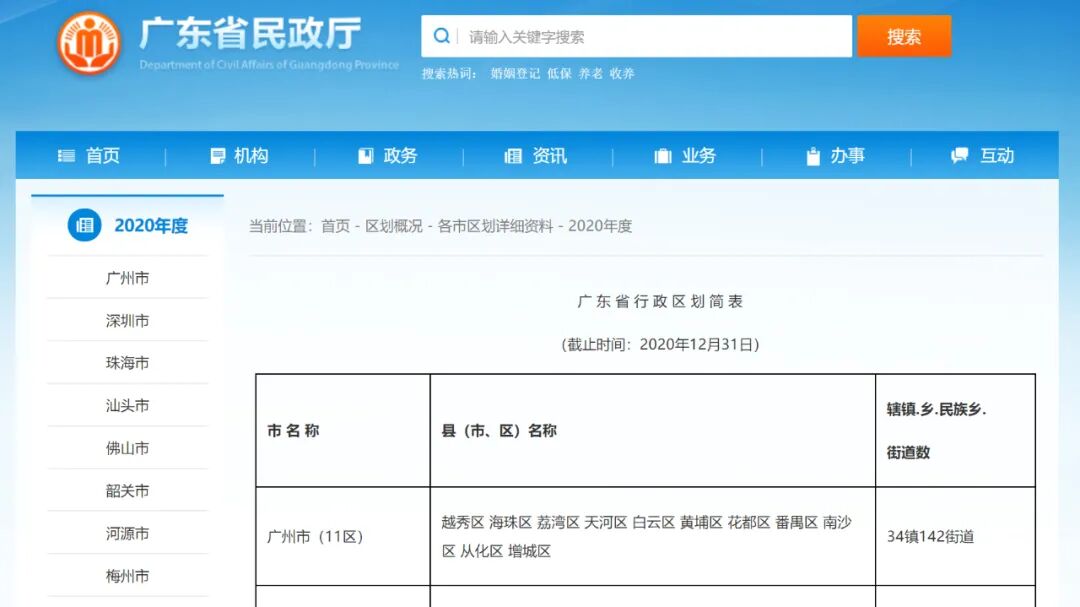Select hot search term 婚姻登记
1080x607 pixels.
click(x=515, y=74)
